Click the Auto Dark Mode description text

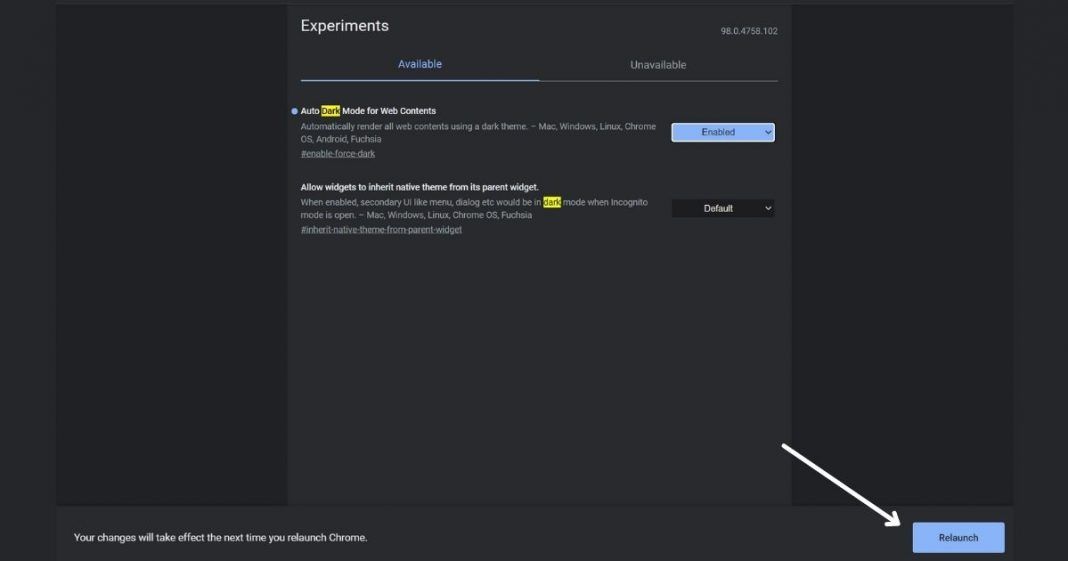478,133
